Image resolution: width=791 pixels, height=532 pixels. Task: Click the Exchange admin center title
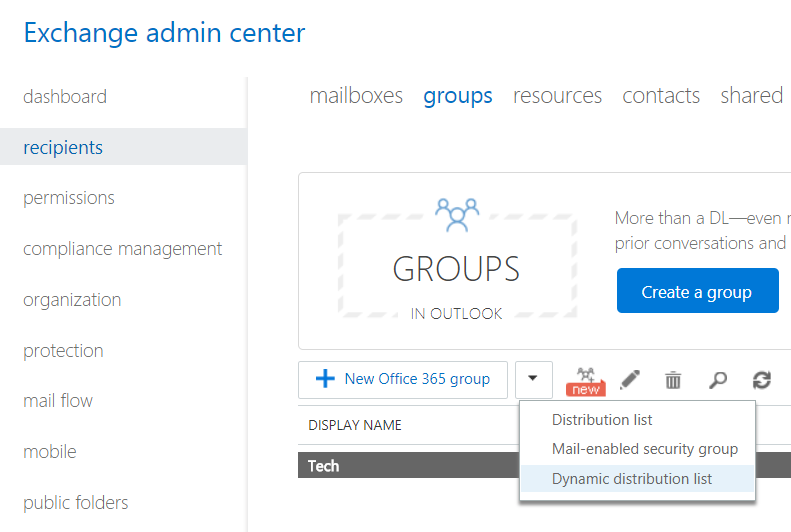[164, 33]
